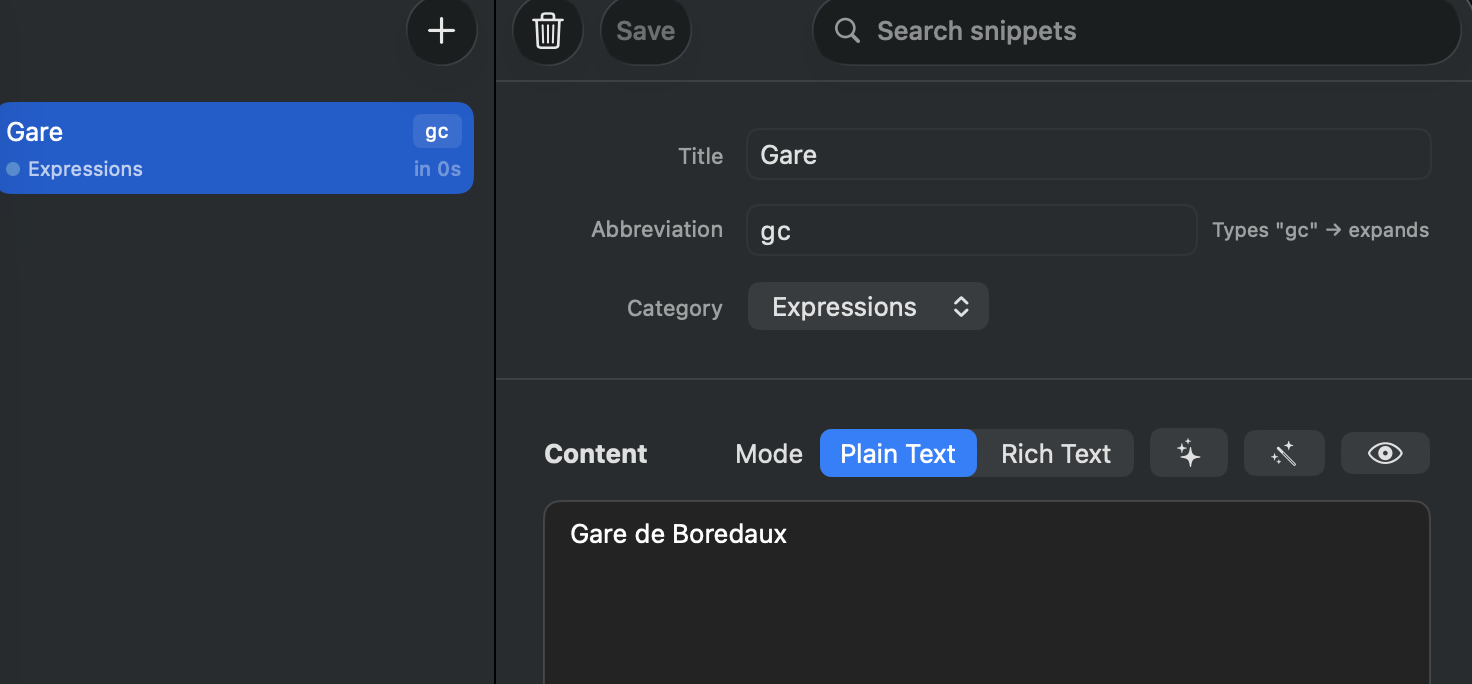Click inside the content text area
The height and width of the screenshot is (684, 1472).
[x=987, y=592]
